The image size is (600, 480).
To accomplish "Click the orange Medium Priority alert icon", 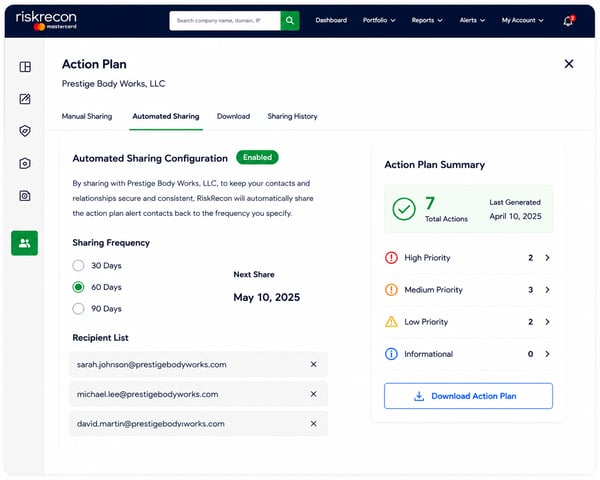I will [391, 290].
